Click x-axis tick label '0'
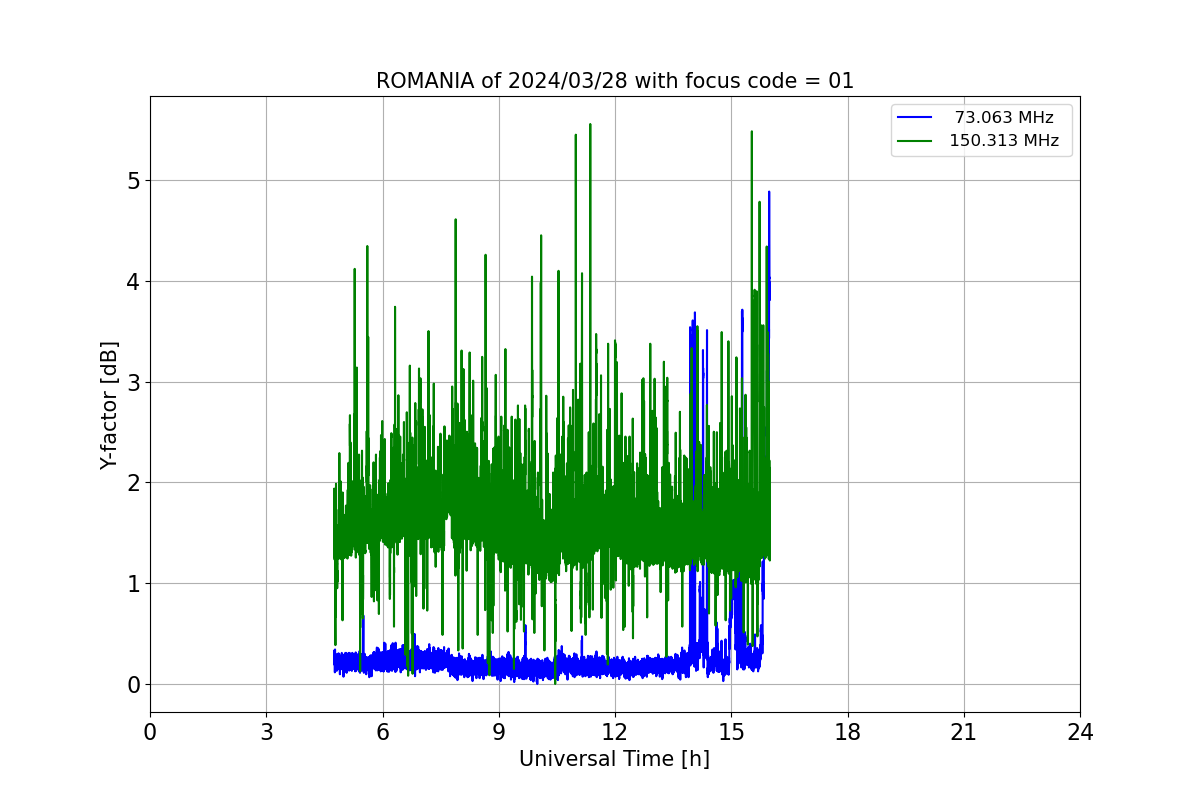Image resolution: width=1200 pixels, height=800 pixels. point(150,732)
